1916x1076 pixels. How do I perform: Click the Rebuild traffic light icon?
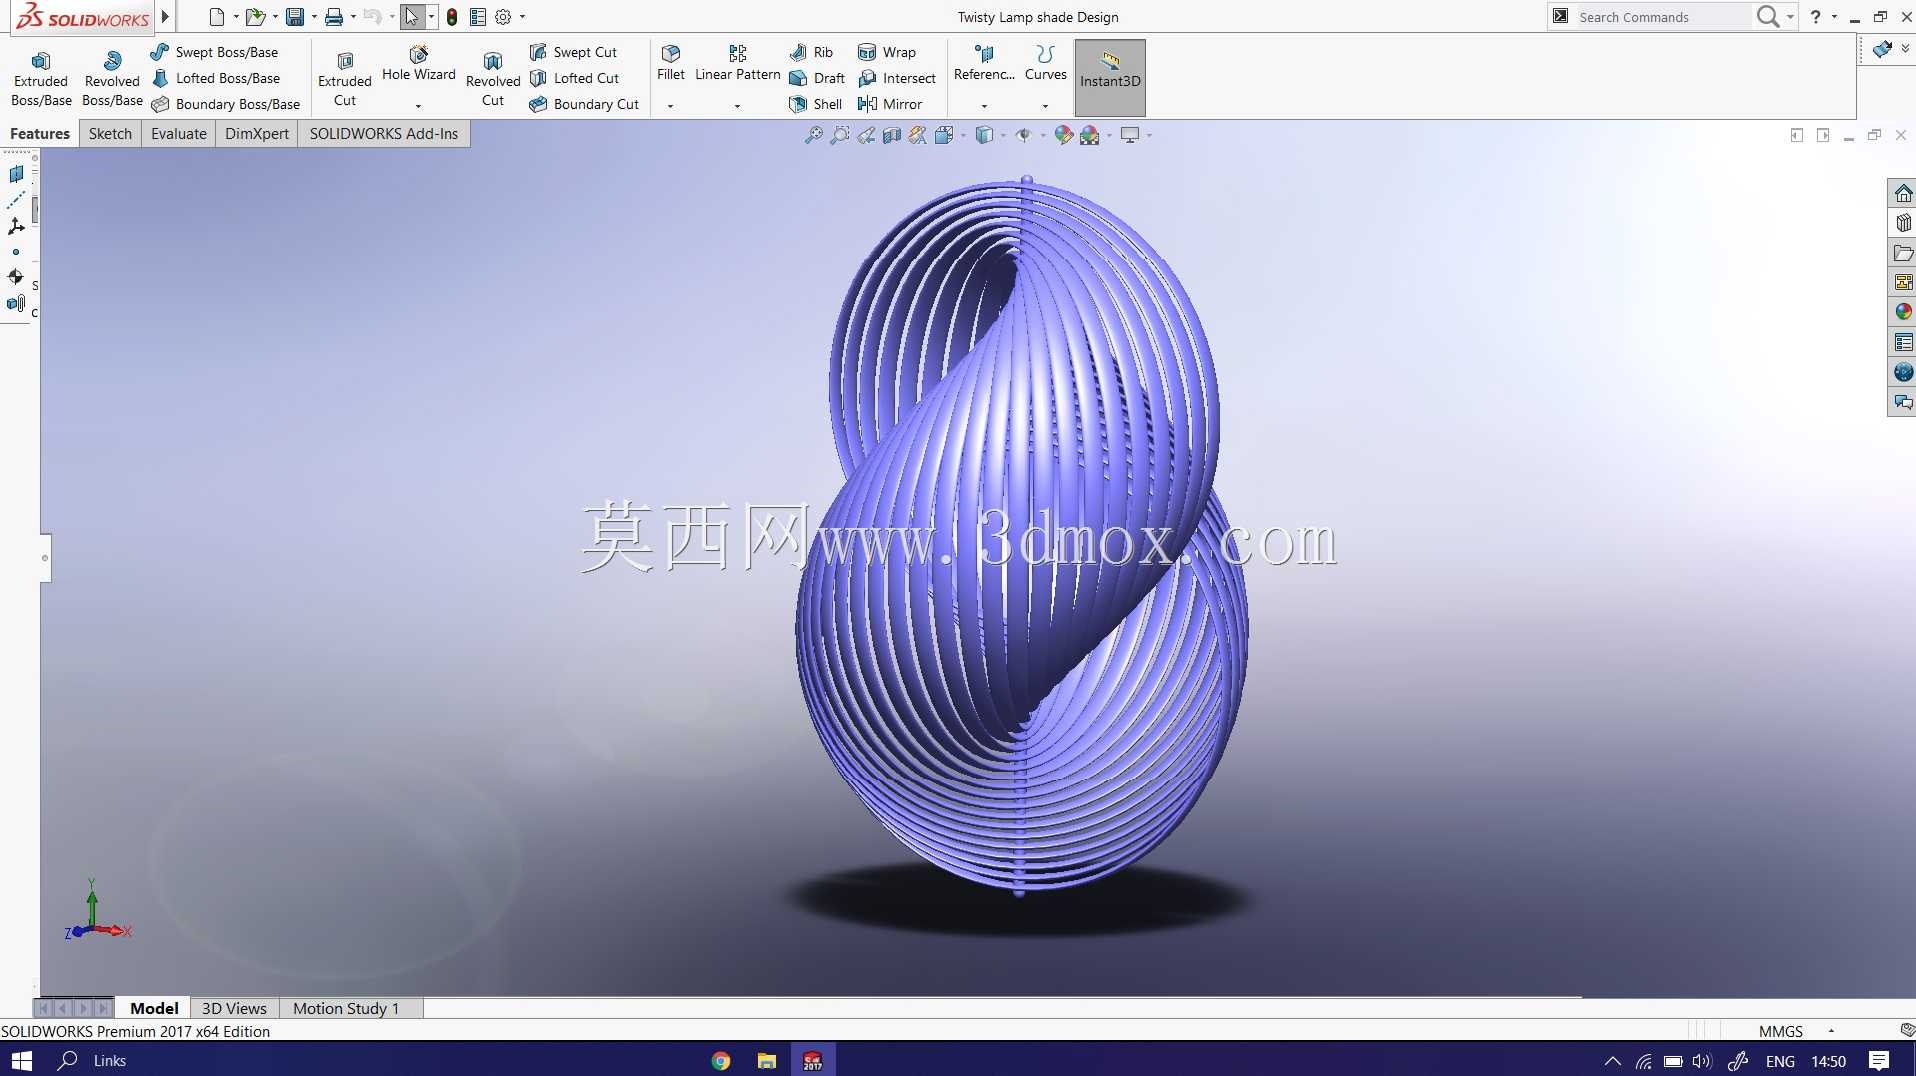(452, 17)
